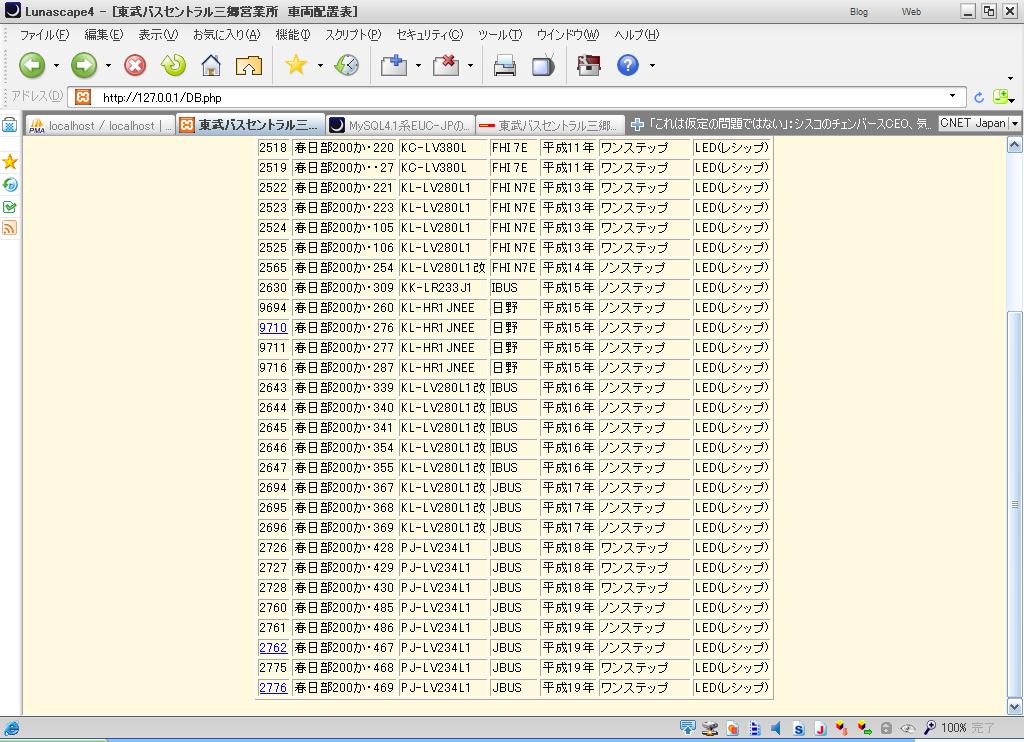Viewport: 1024px width, 742px height.
Task: Switch to the last 東武バスセントラル三郷 tab
Action: point(551,125)
